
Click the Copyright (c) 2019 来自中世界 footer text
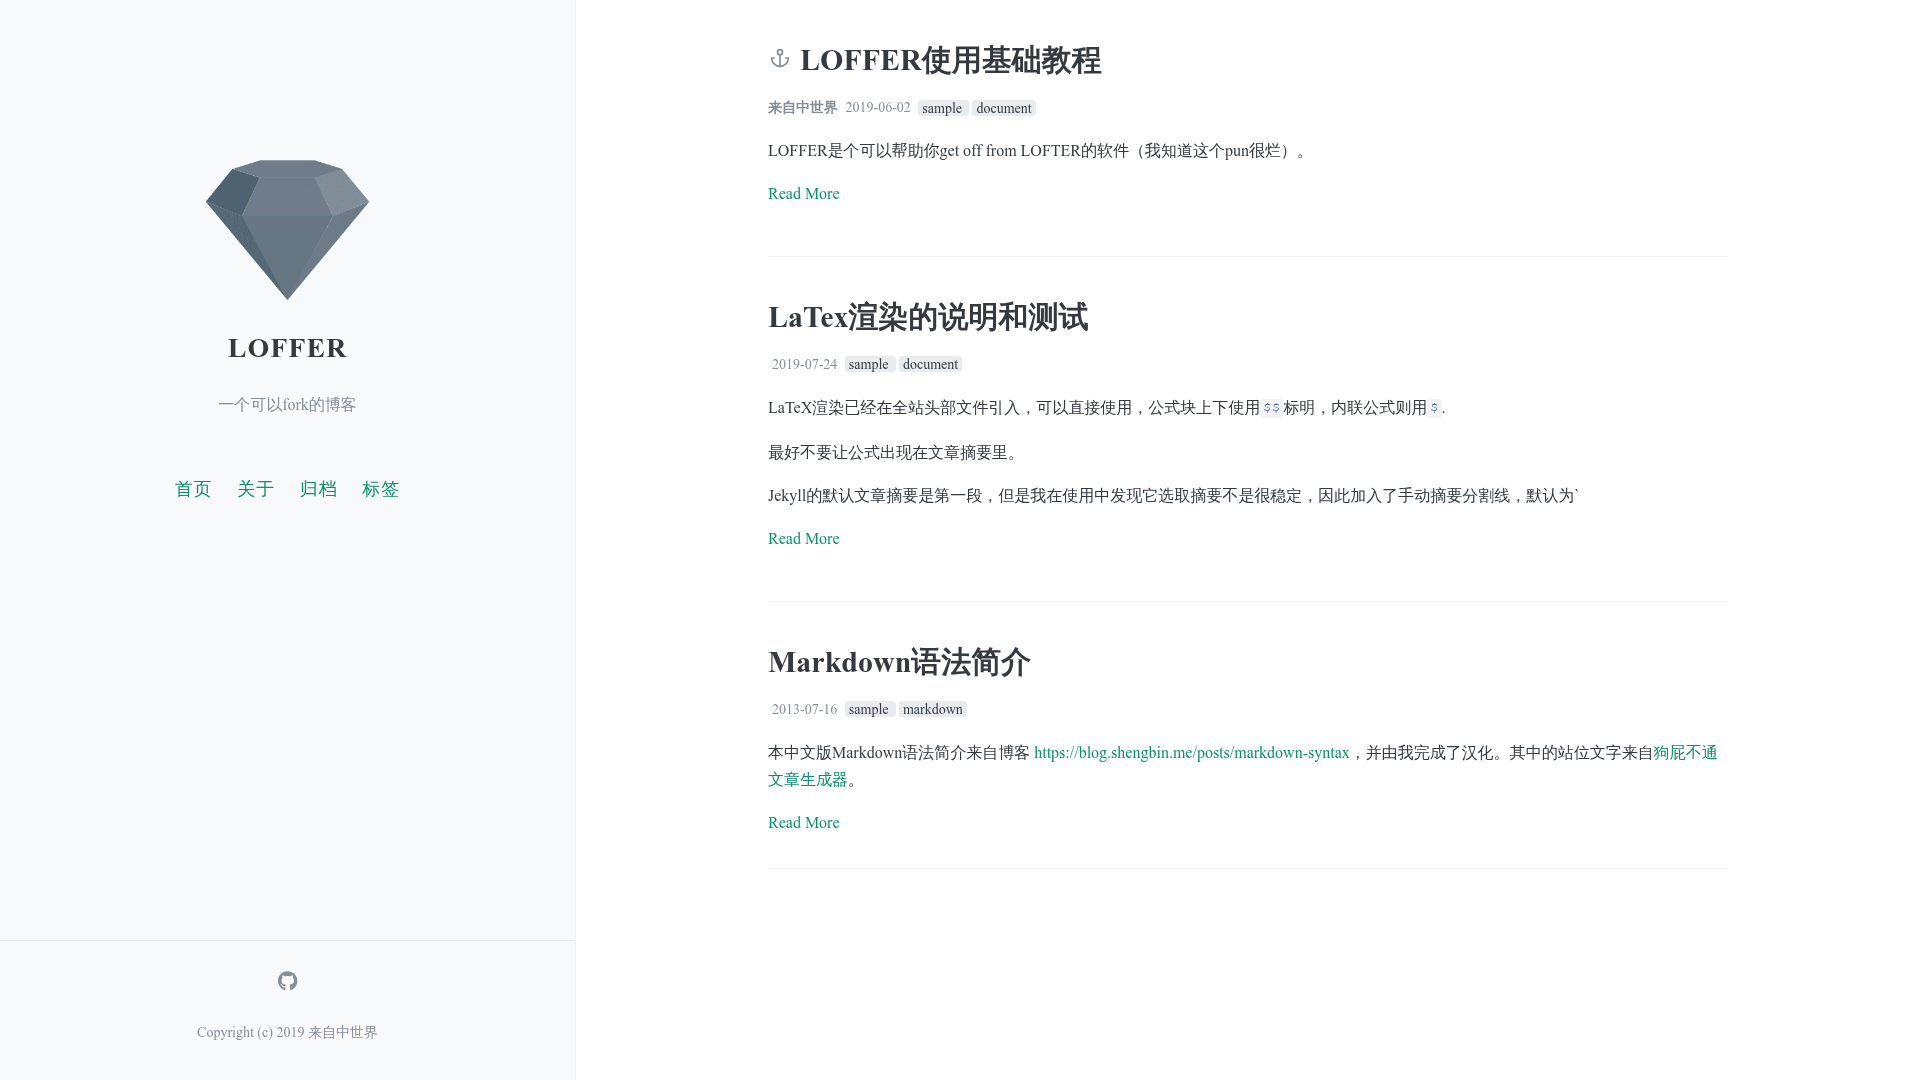(x=287, y=1032)
